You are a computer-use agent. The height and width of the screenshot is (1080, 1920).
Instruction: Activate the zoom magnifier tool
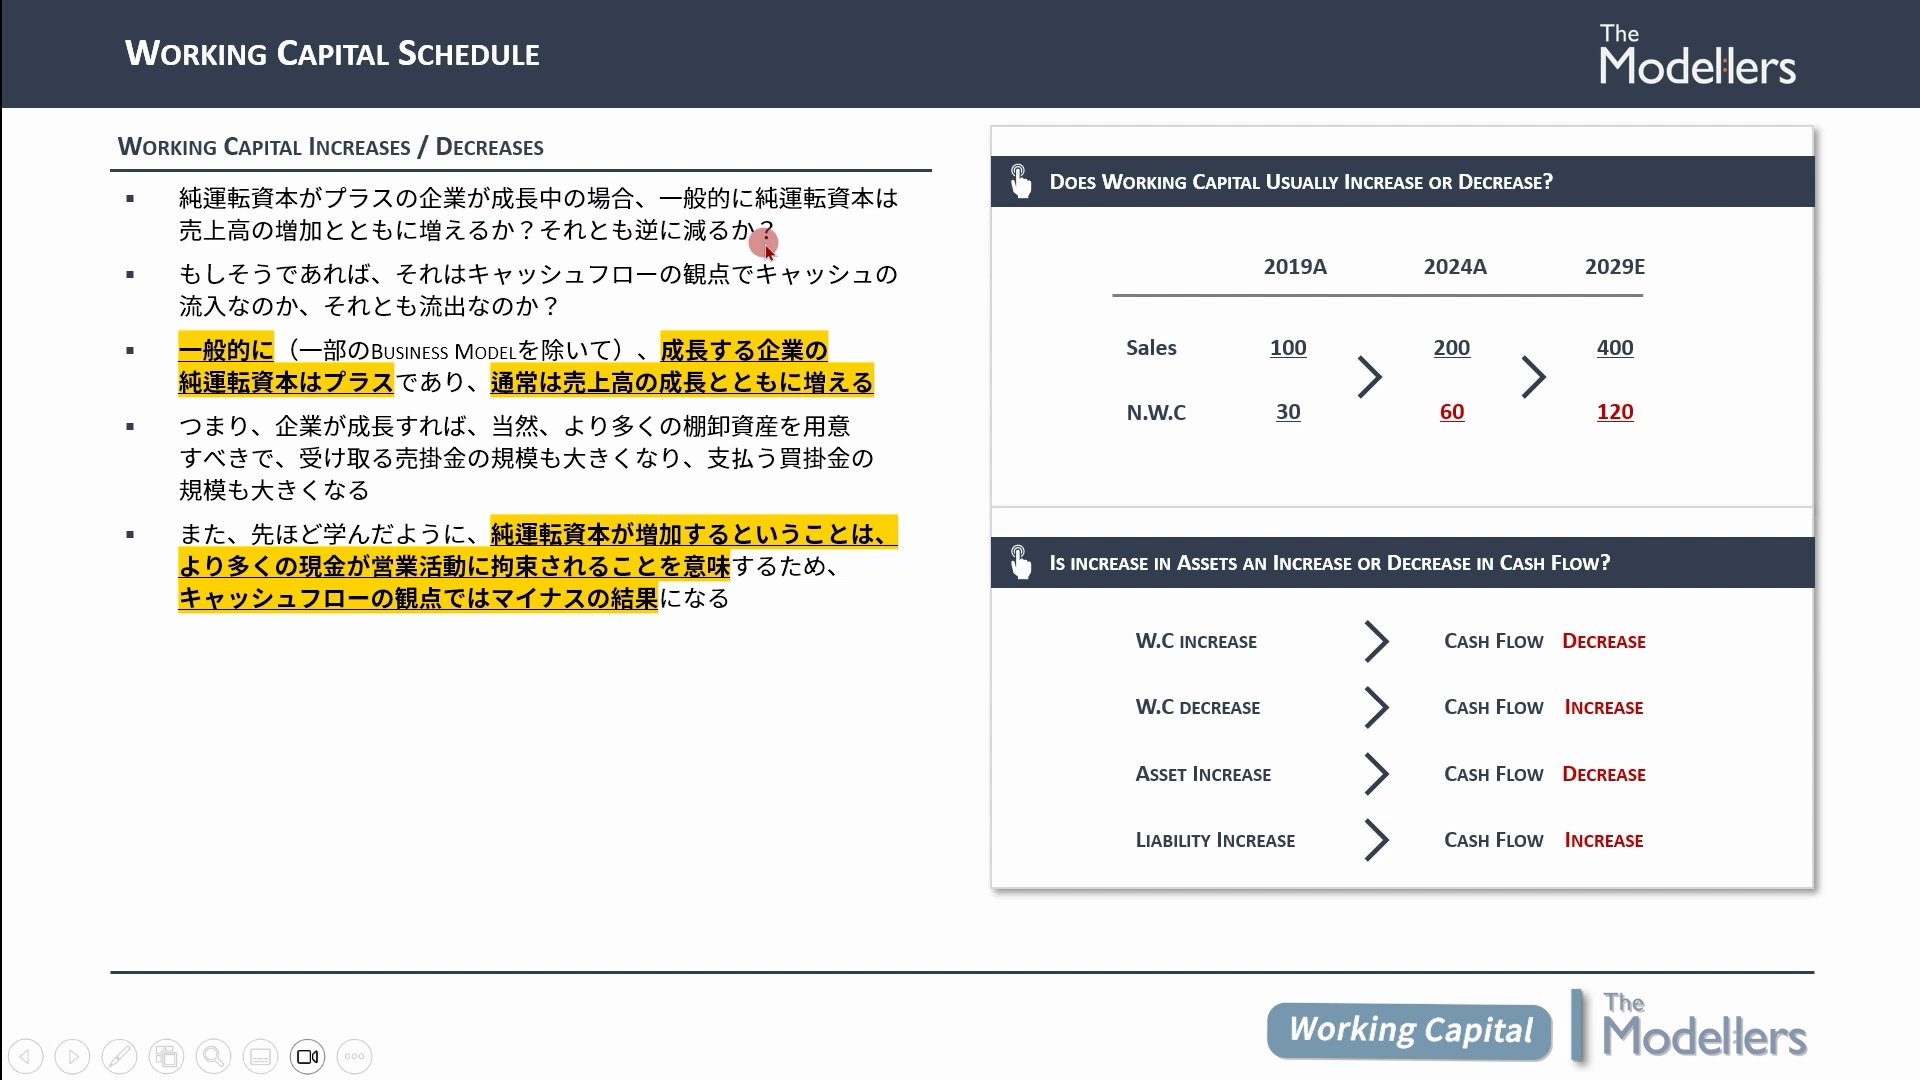point(213,1056)
